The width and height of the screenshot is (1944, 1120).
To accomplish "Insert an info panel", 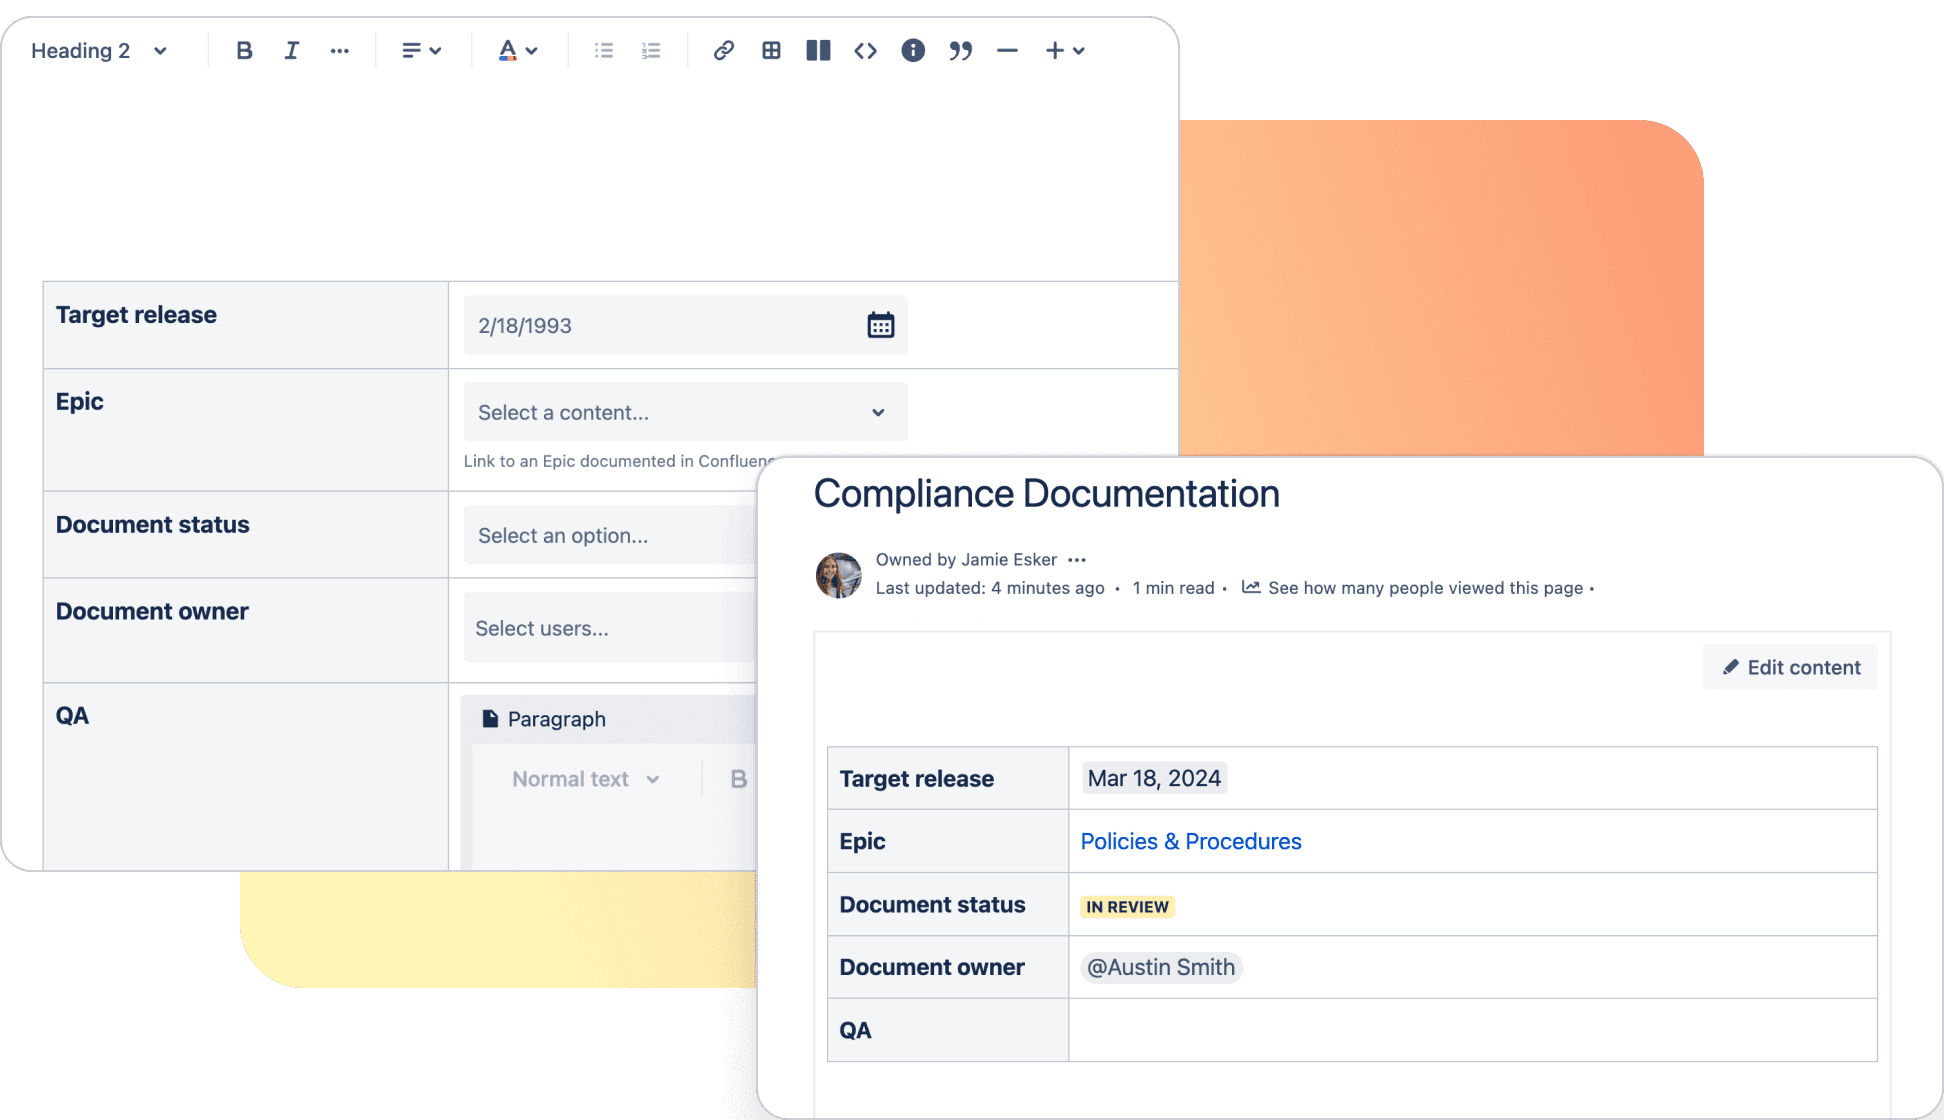I will [x=912, y=50].
